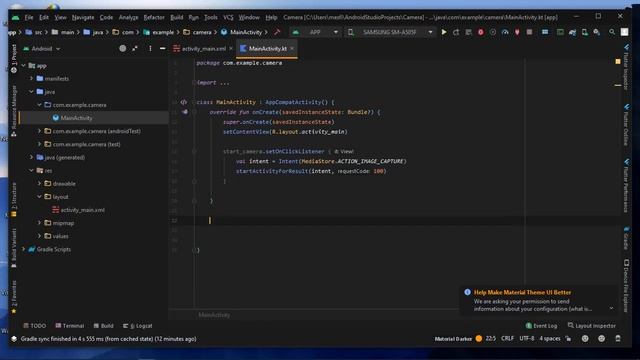This screenshot has height=360, width=640.
Task: Expand the manifests folder
Action: click(31, 78)
